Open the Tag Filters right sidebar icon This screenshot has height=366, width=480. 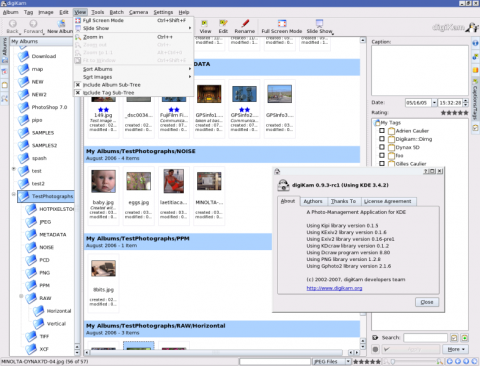475,128
